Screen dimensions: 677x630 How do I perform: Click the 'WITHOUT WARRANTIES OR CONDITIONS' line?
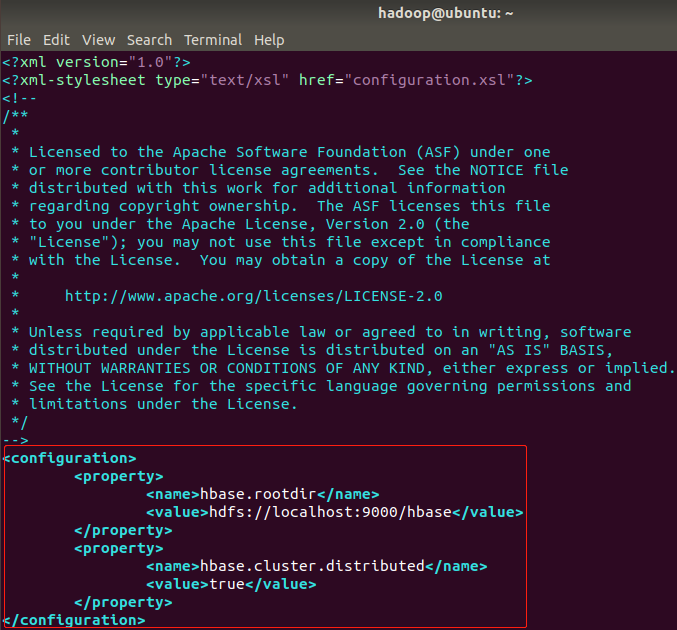(343, 368)
